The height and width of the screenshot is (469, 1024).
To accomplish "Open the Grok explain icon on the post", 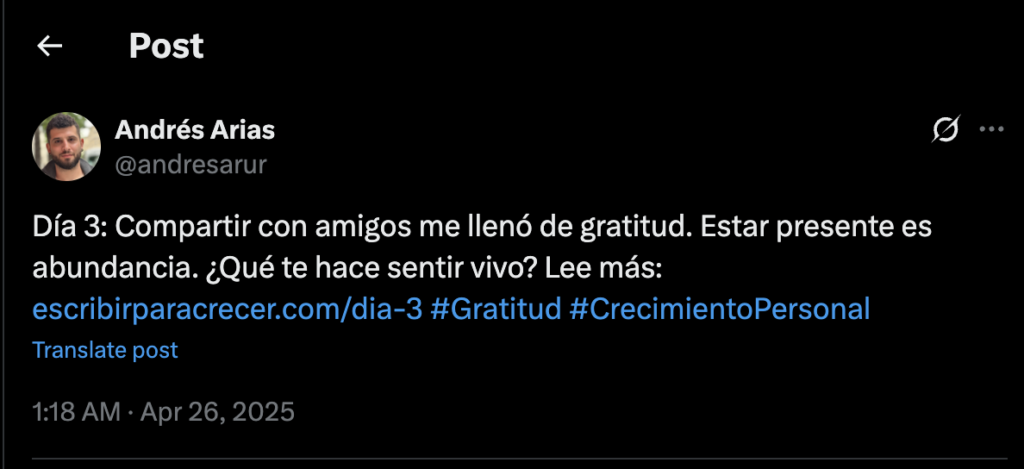I will [946, 129].
